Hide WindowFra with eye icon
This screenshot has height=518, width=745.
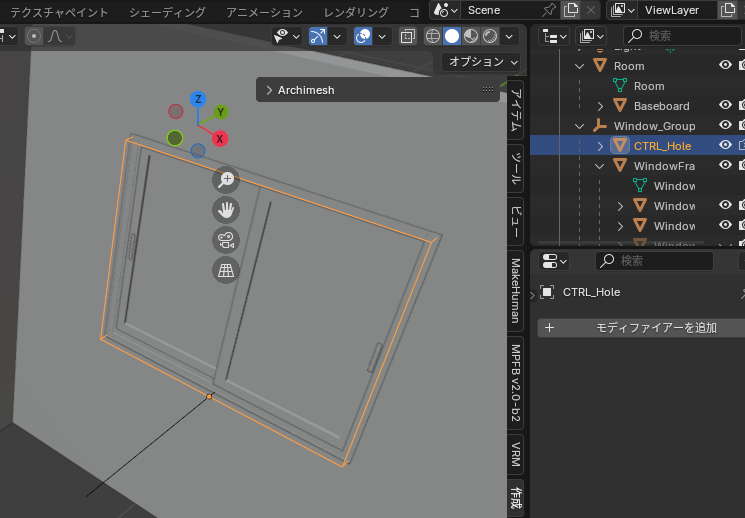click(725, 165)
